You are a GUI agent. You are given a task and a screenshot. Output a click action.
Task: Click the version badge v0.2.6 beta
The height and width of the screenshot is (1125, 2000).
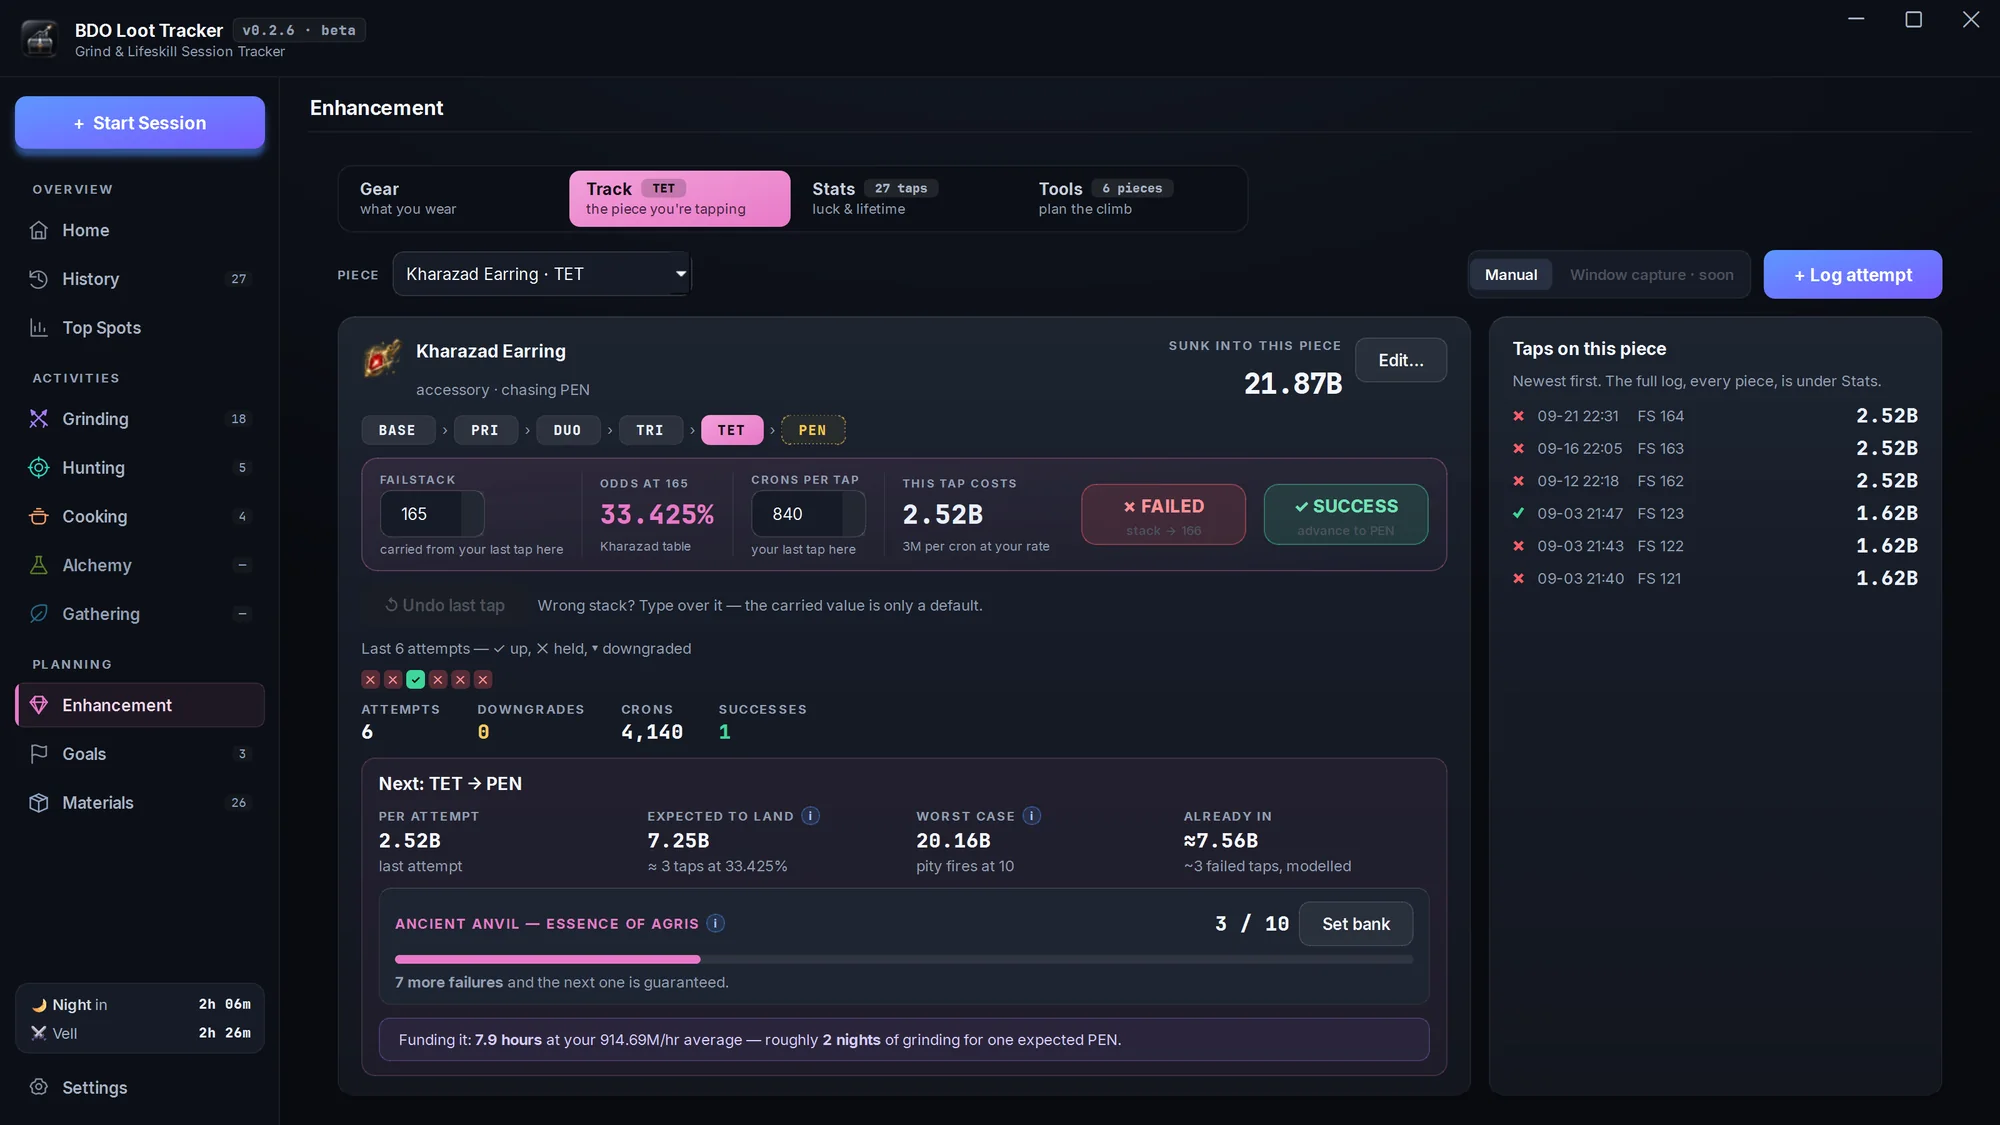pyautogui.click(x=299, y=31)
